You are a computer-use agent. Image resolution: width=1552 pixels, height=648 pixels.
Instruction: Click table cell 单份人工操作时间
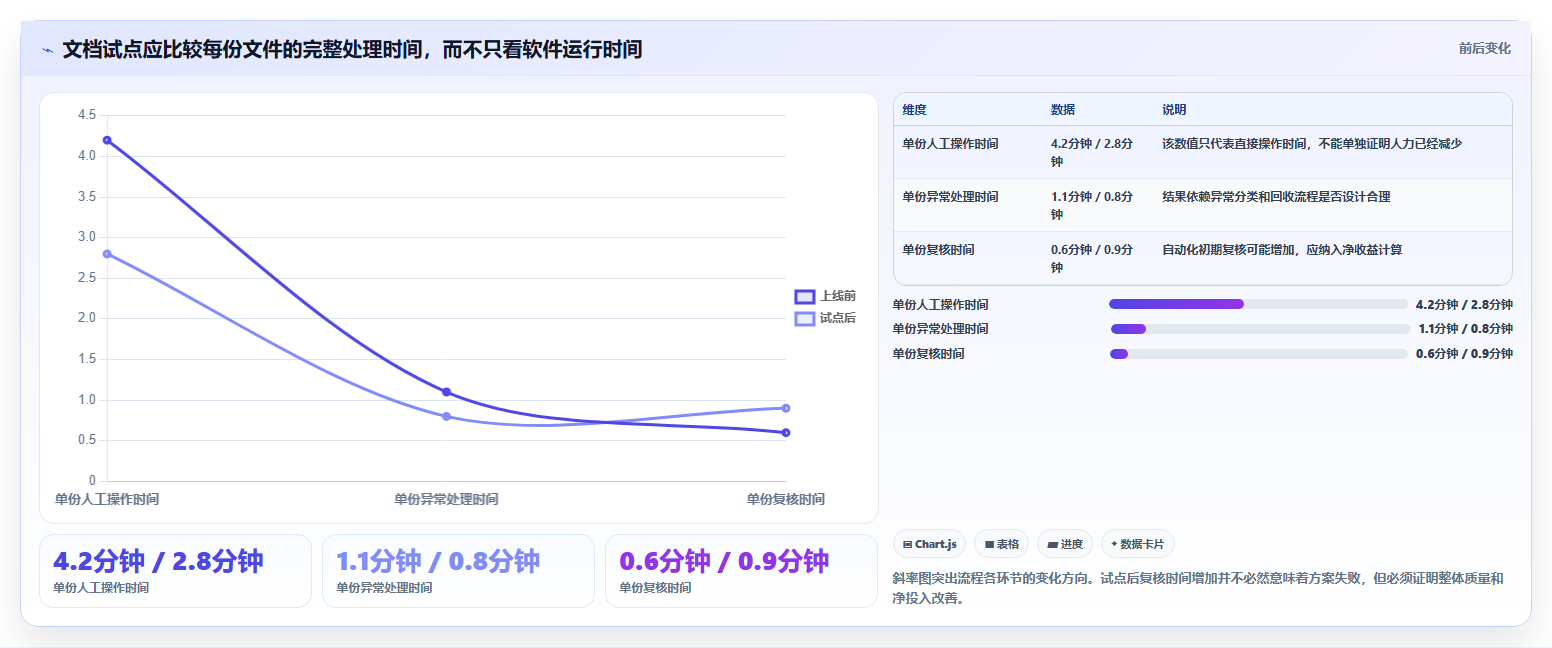point(950,144)
